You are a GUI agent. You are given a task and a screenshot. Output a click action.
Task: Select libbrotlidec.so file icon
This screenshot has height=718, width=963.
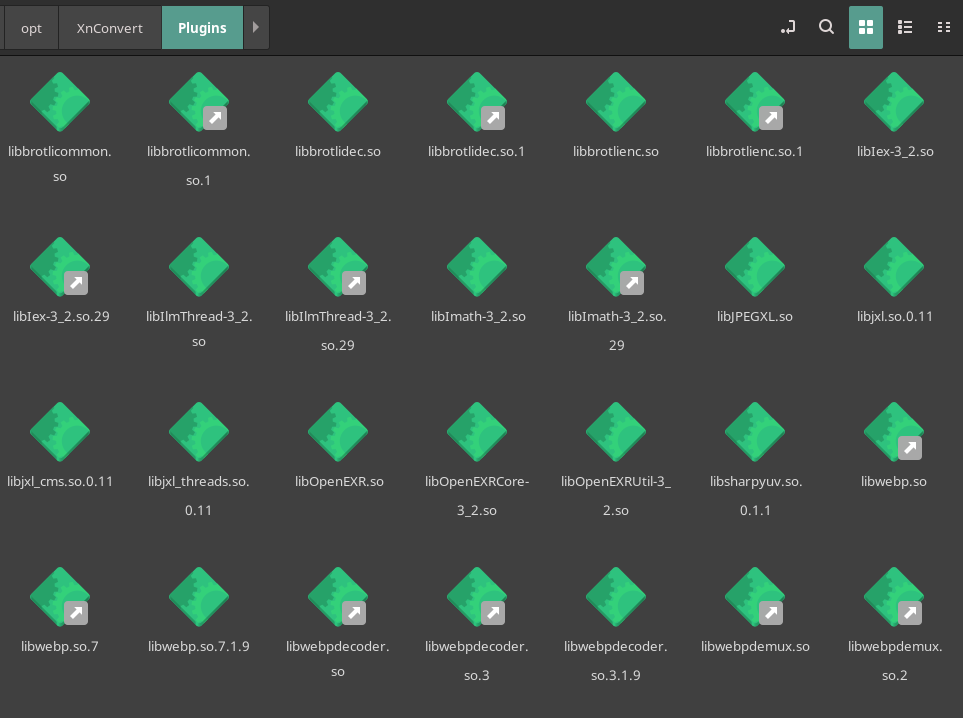point(338,102)
